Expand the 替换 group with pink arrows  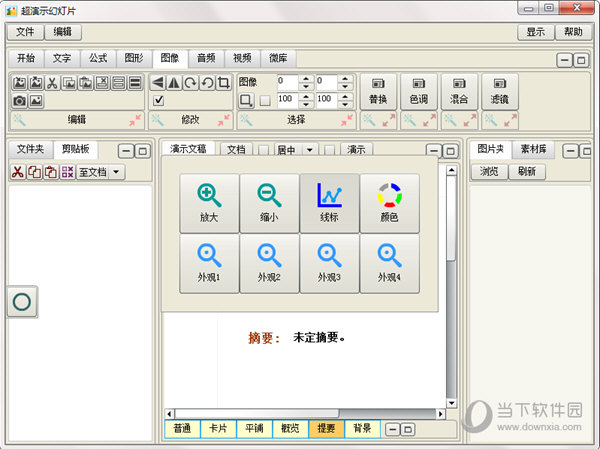pyautogui.click(x=389, y=120)
